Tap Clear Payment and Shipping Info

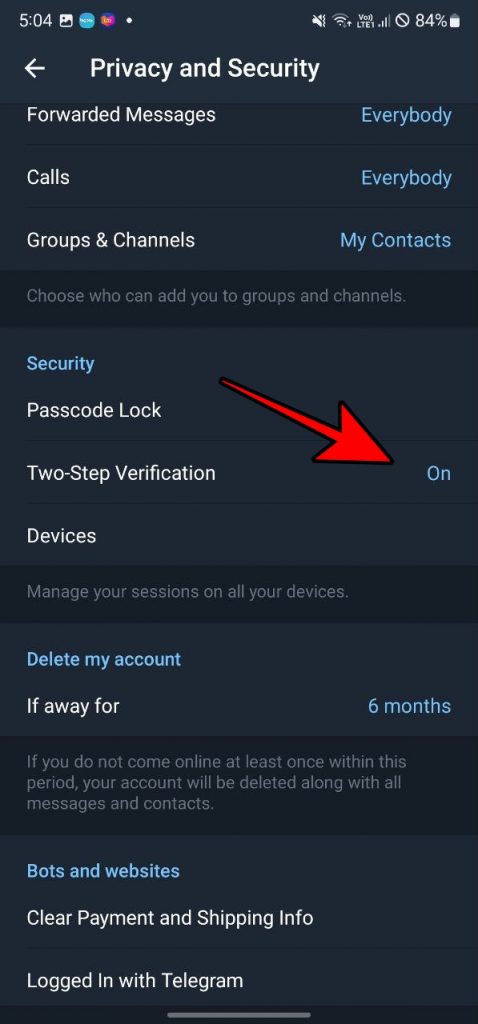[239, 918]
